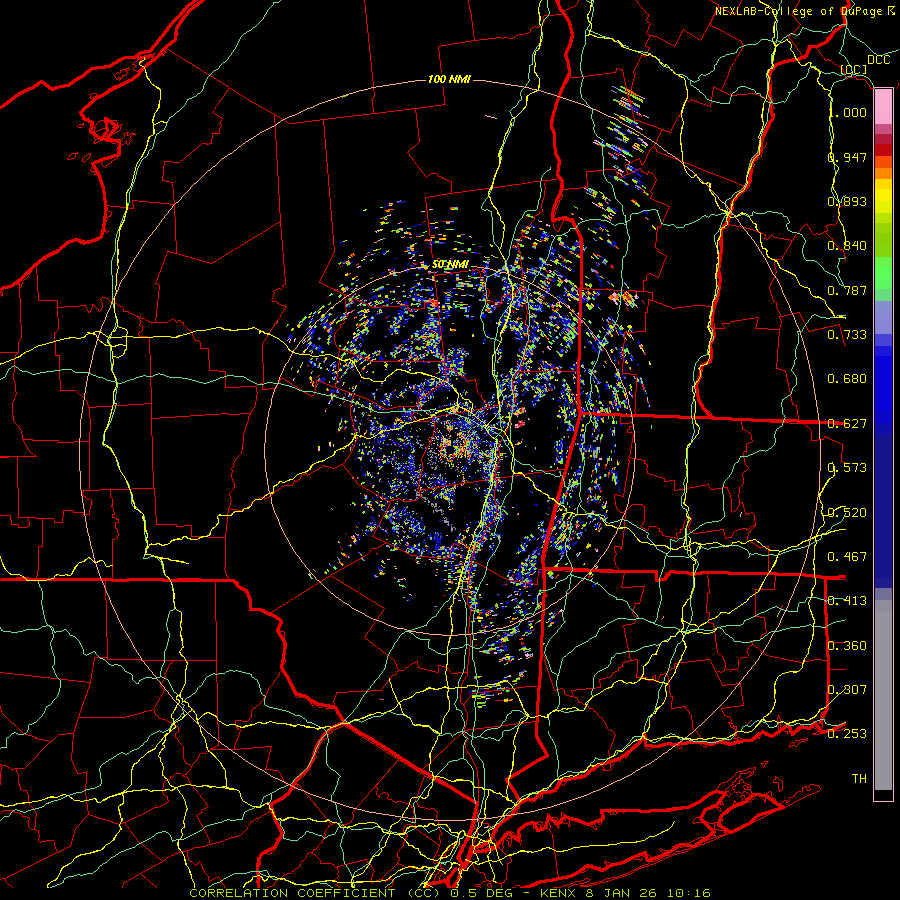Select the pink segment of the color bar

click(x=883, y=107)
